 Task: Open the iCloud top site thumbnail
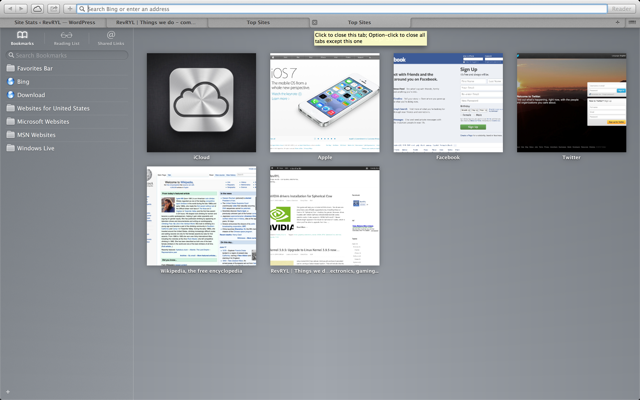[202, 102]
